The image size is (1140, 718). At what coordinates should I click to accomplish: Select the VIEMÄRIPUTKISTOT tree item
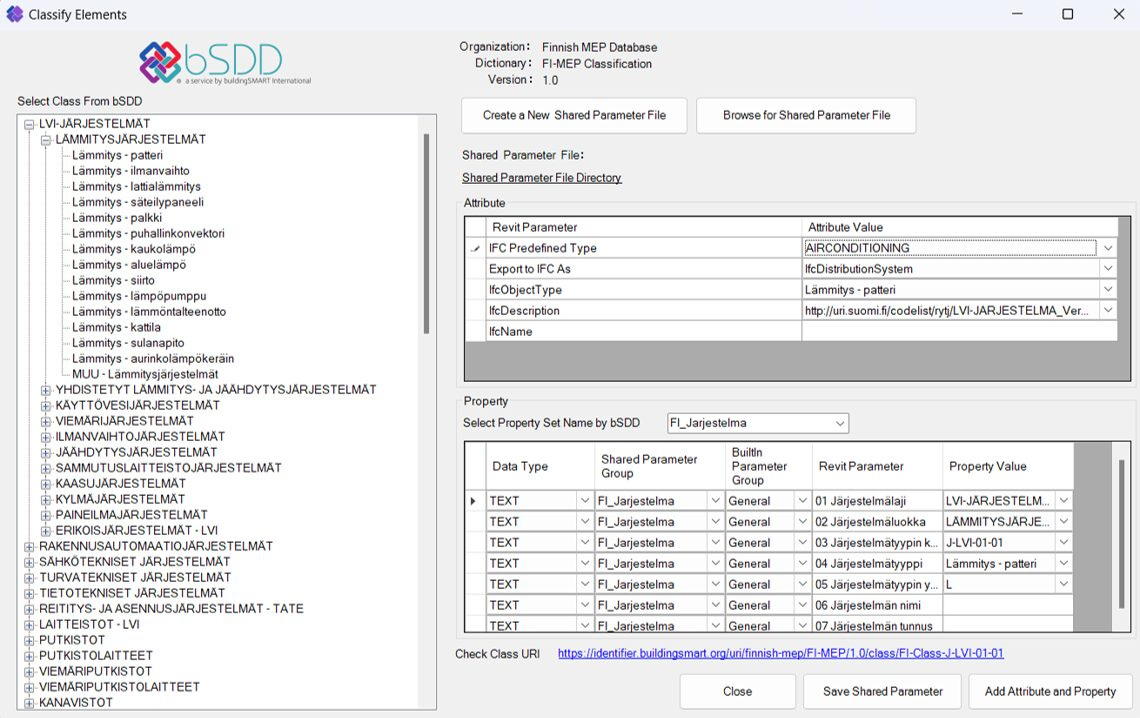95,671
